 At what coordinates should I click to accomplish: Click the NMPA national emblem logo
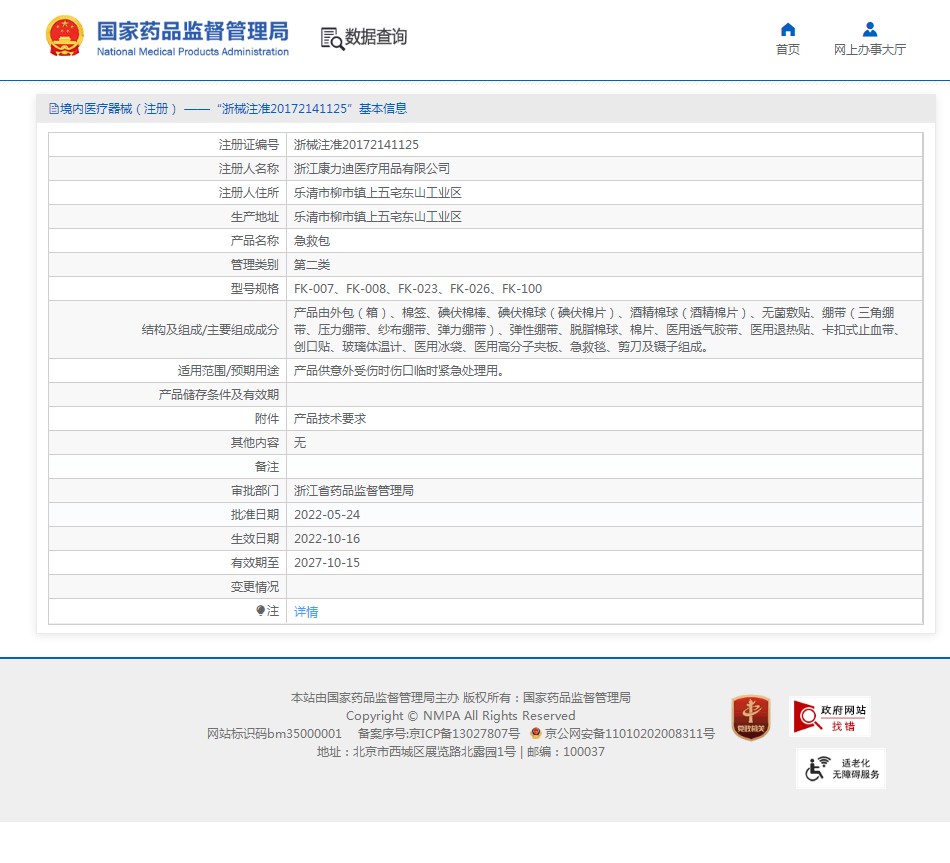(x=65, y=36)
